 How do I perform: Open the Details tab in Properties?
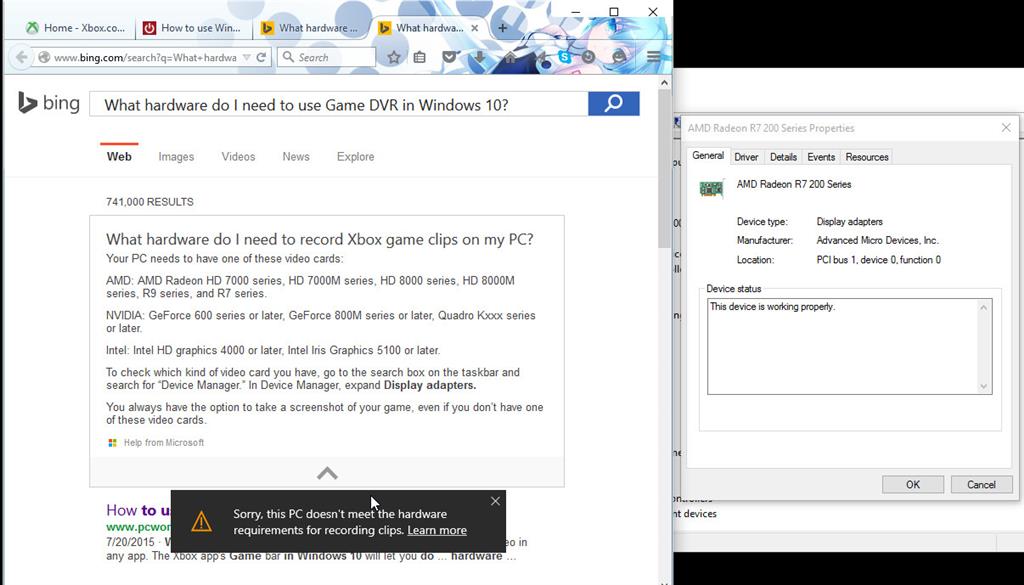[783, 157]
